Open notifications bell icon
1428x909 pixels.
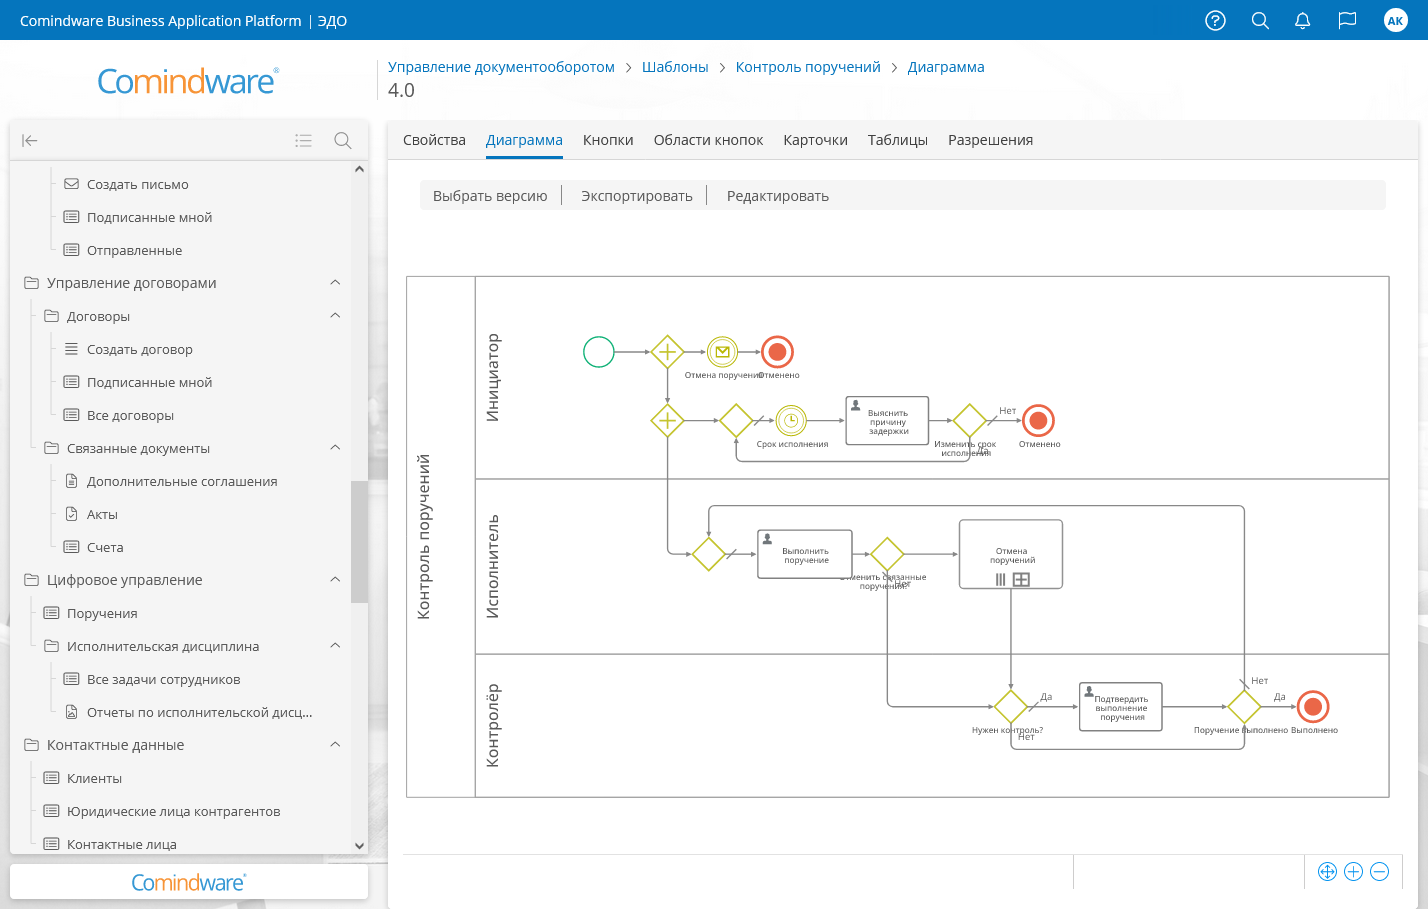[x=1303, y=20]
